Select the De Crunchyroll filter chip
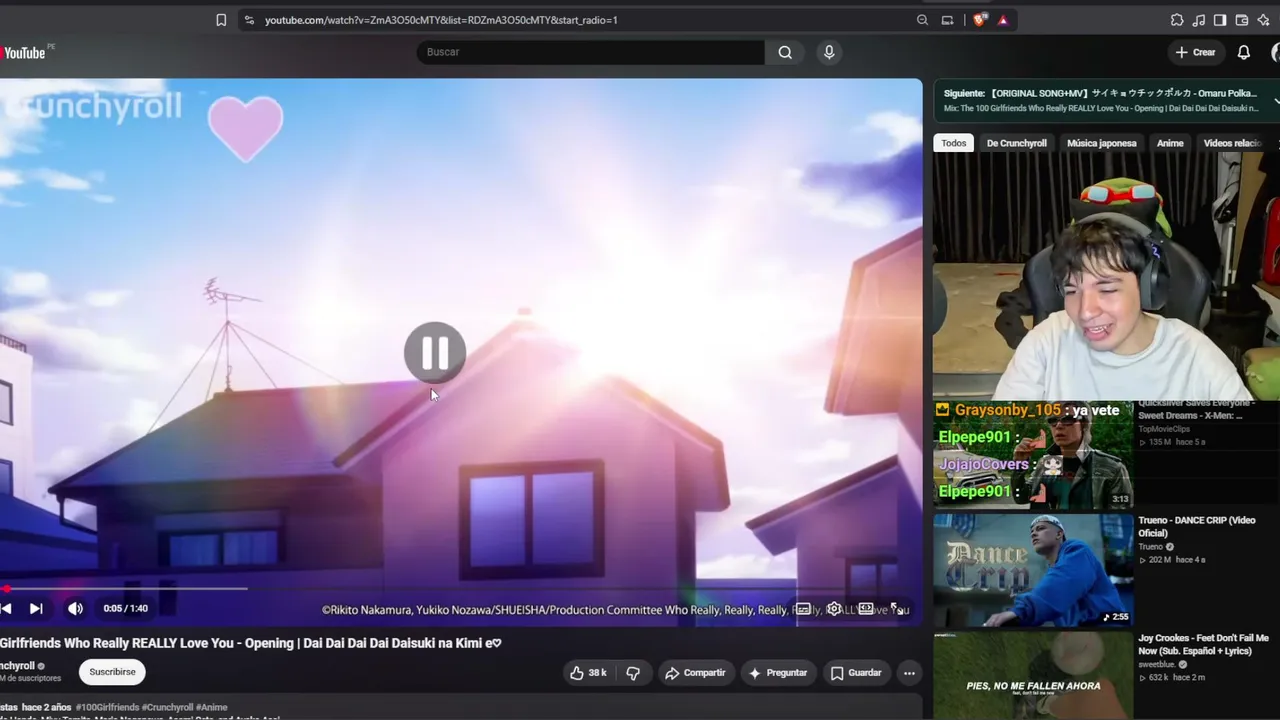The width and height of the screenshot is (1280, 720). 1017,143
